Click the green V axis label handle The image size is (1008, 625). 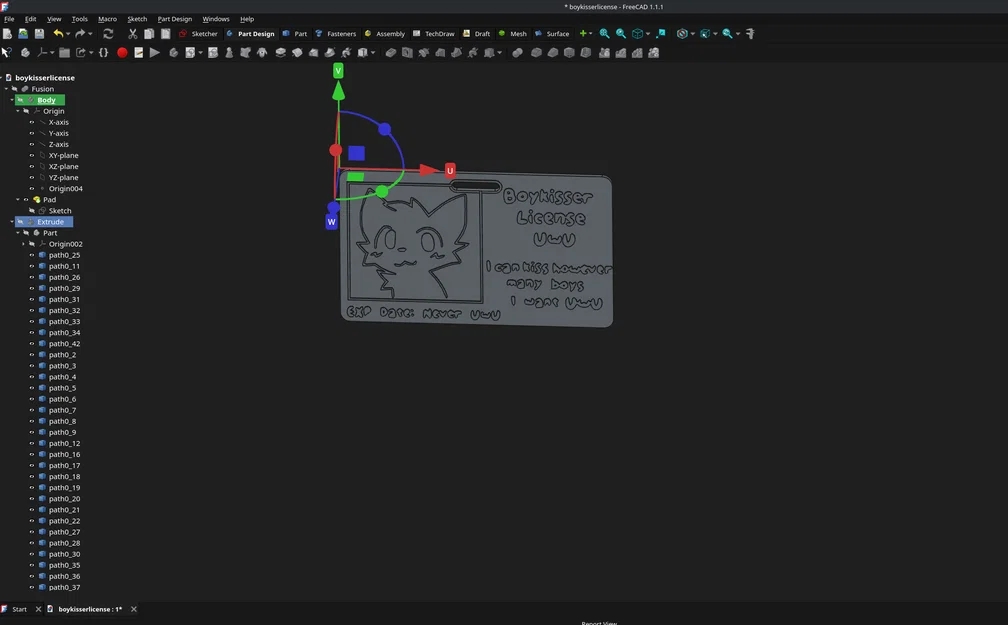coord(338,71)
